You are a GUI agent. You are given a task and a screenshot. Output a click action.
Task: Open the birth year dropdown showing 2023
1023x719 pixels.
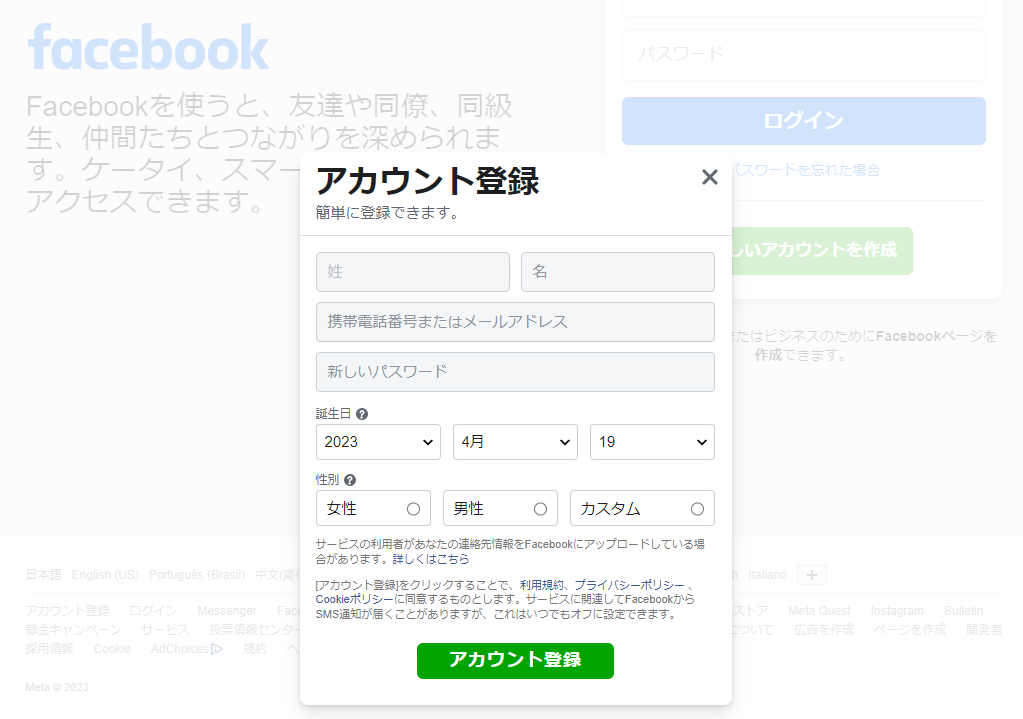[x=378, y=442]
